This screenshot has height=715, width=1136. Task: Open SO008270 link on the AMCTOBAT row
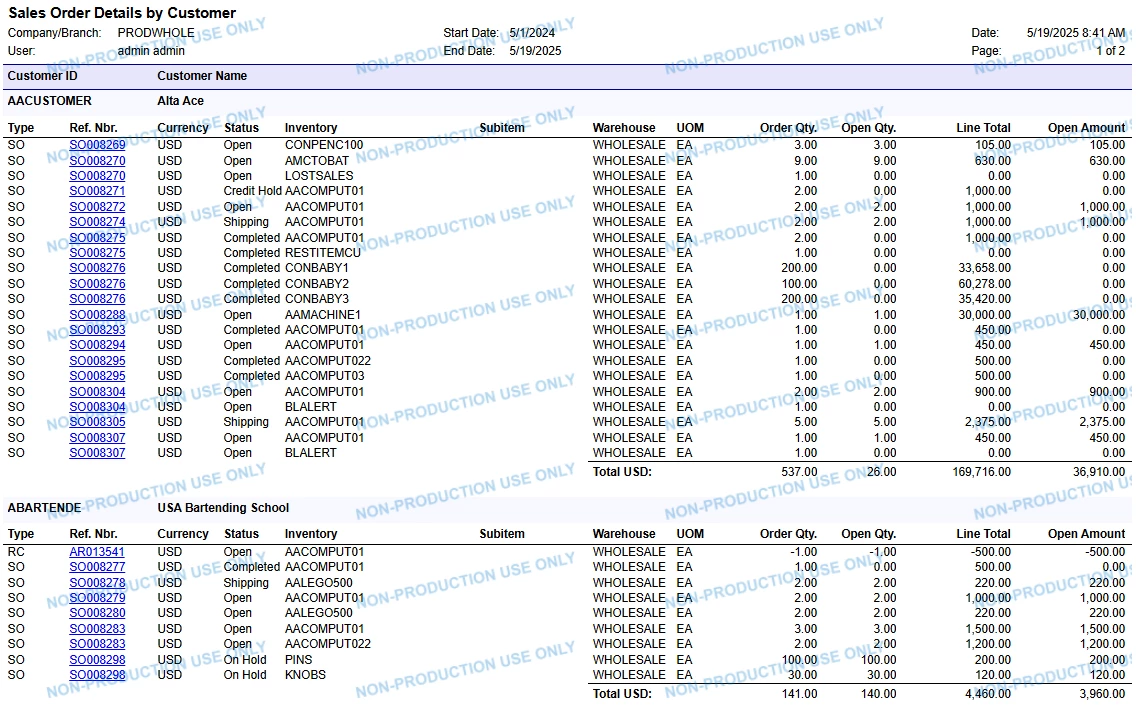click(x=97, y=161)
